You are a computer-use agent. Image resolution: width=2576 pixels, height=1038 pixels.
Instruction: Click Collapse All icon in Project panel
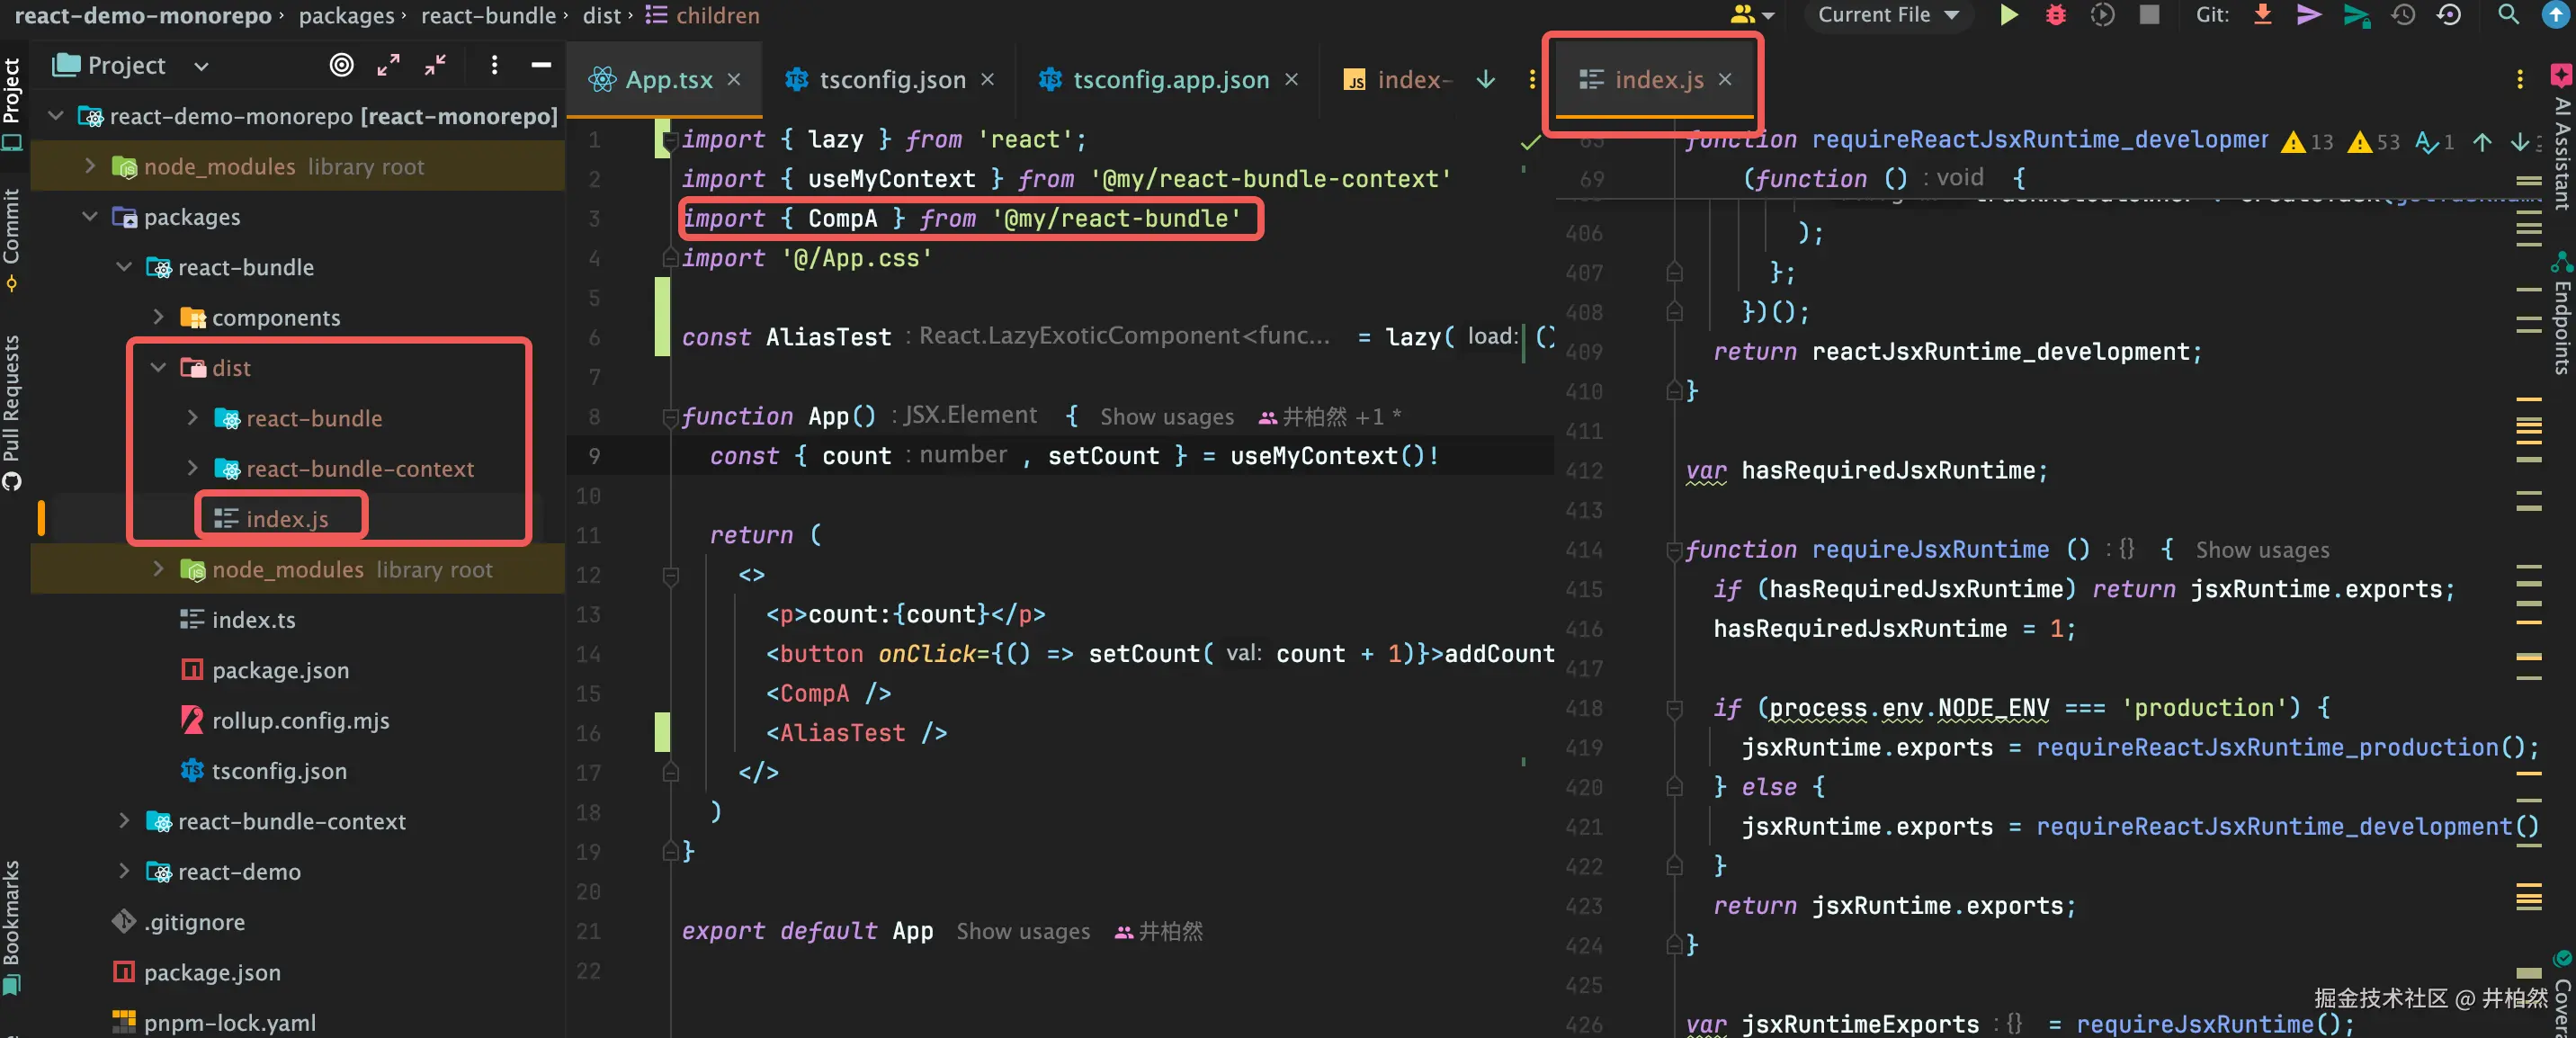[435, 65]
